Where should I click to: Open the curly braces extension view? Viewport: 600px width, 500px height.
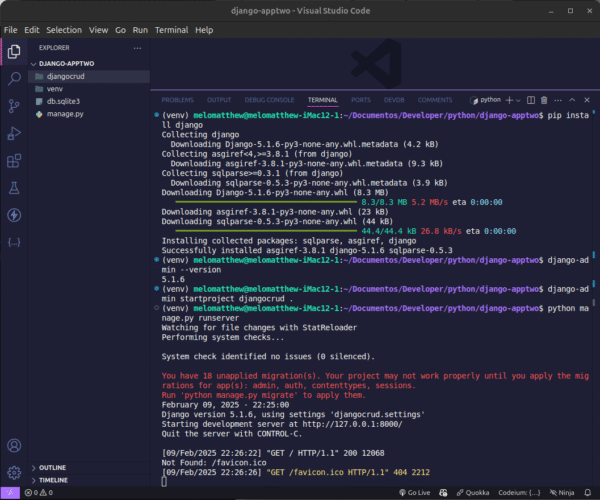(x=14, y=242)
